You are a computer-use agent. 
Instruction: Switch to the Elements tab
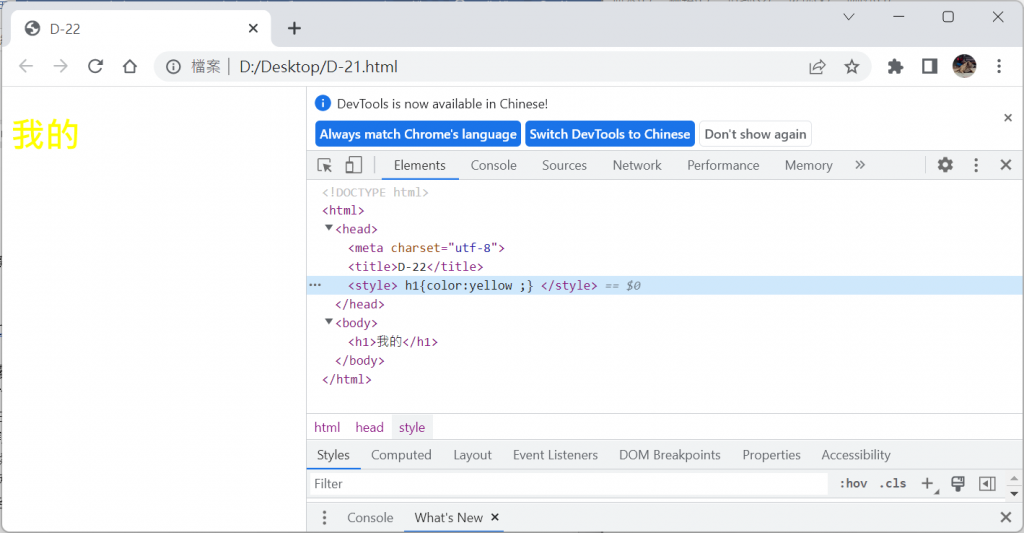[x=420, y=165]
